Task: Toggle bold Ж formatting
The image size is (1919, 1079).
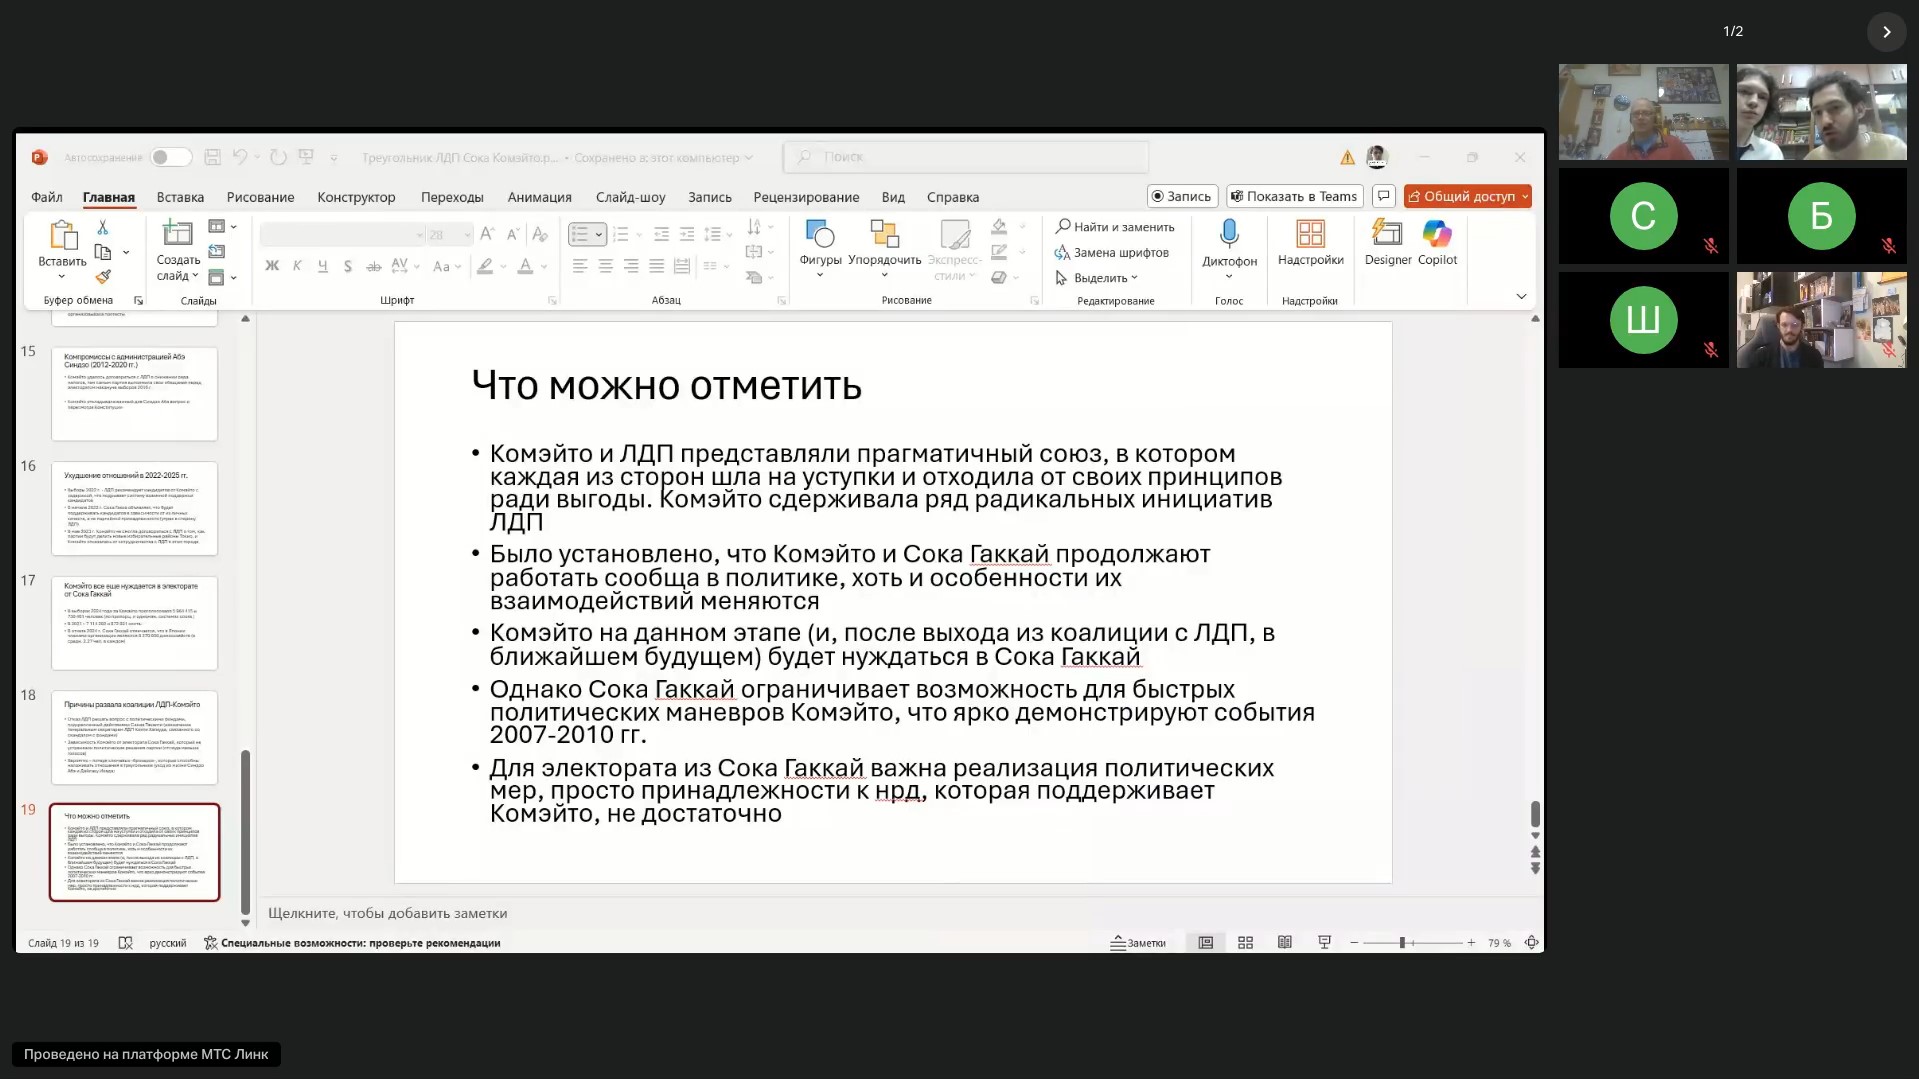Action: (272, 266)
